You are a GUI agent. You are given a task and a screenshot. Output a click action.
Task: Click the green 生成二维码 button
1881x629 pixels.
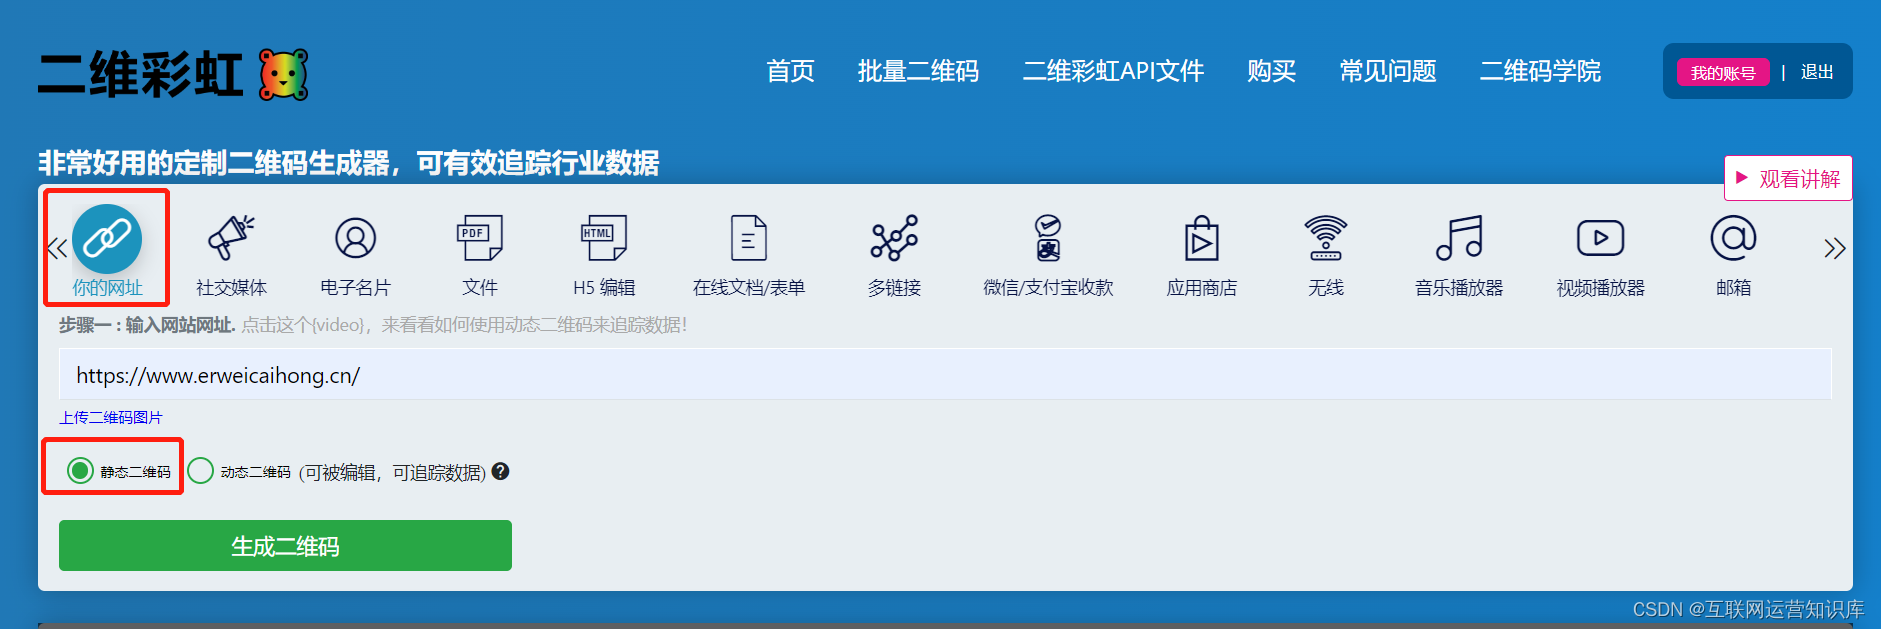click(285, 545)
